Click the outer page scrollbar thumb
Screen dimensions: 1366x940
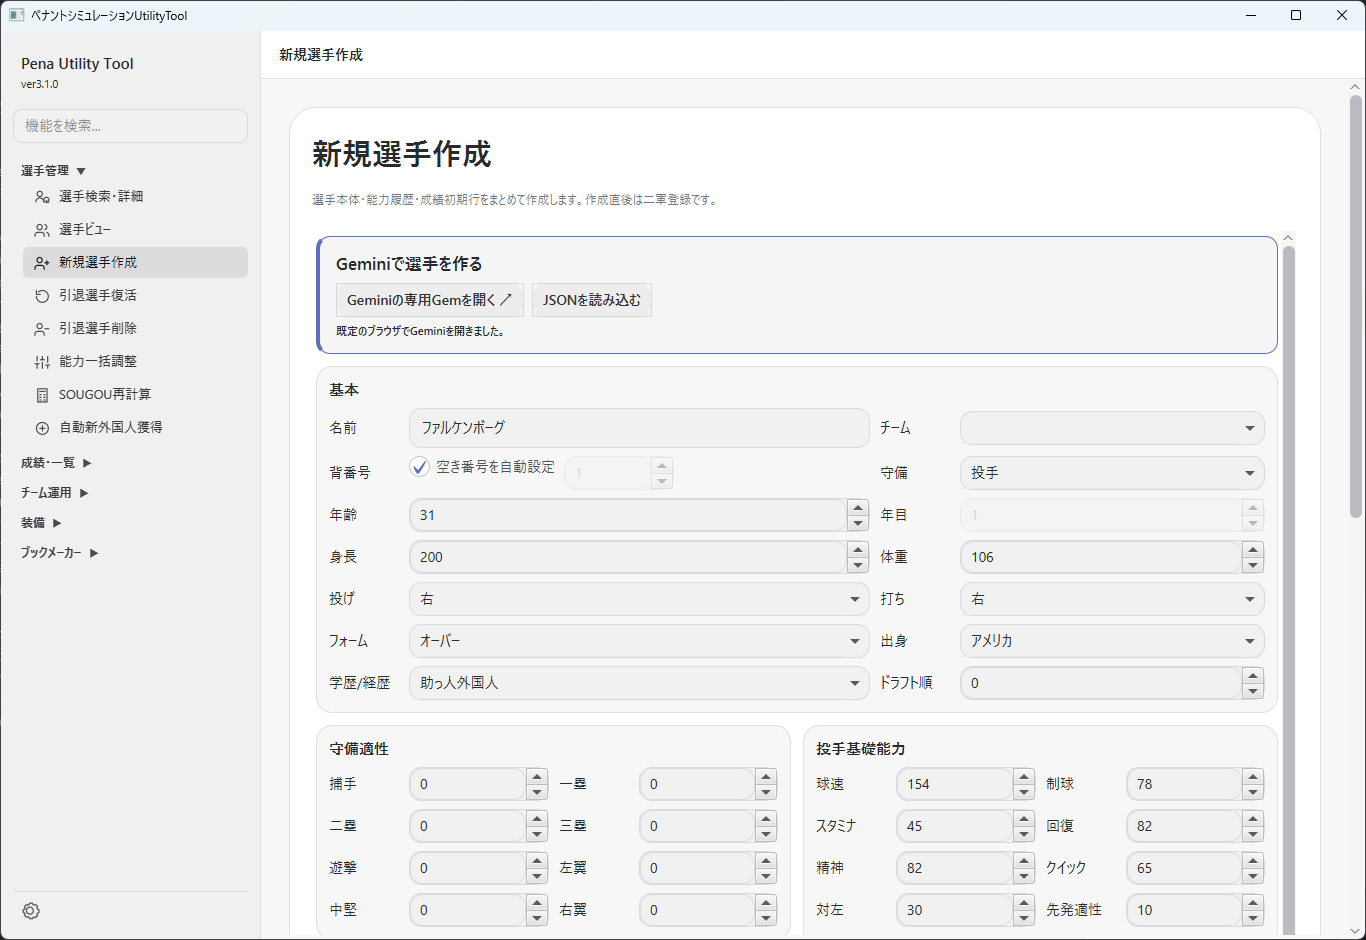tap(1356, 306)
